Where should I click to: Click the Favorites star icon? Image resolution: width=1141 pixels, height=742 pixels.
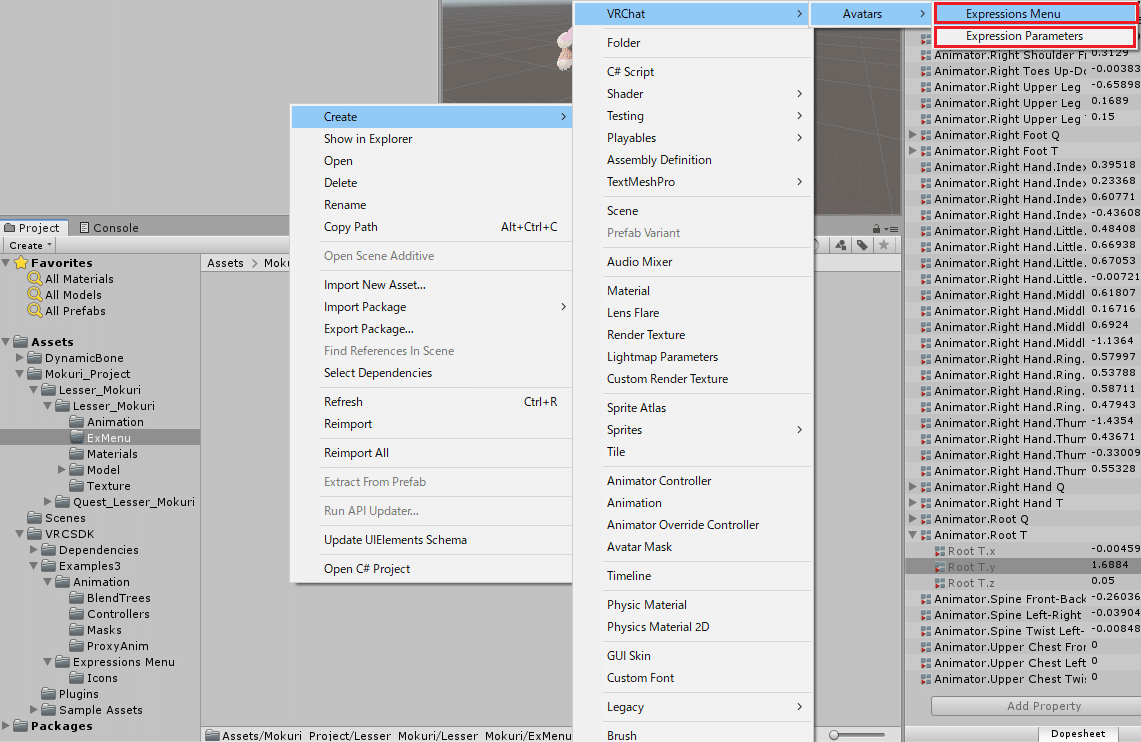20,263
